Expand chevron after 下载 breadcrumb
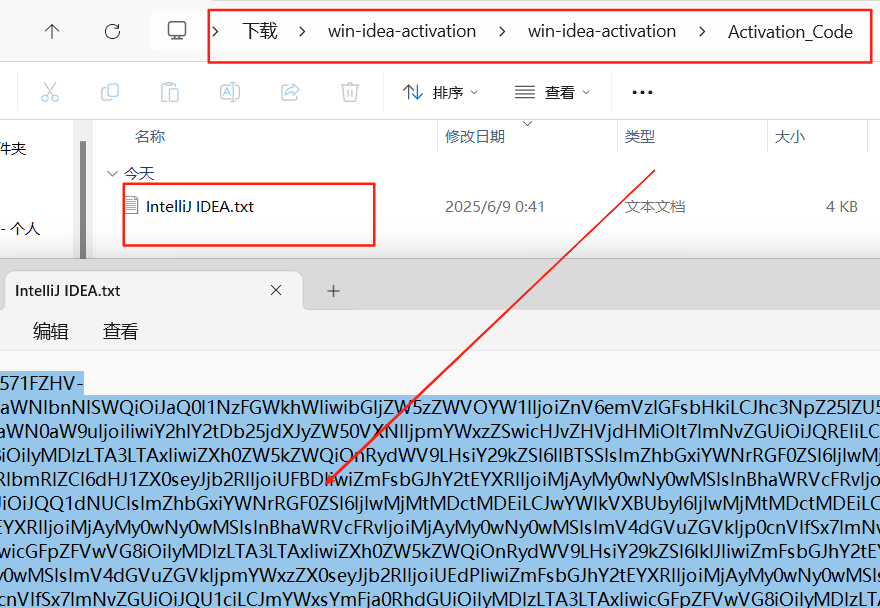This screenshot has width=880, height=608. [x=302, y=31]
